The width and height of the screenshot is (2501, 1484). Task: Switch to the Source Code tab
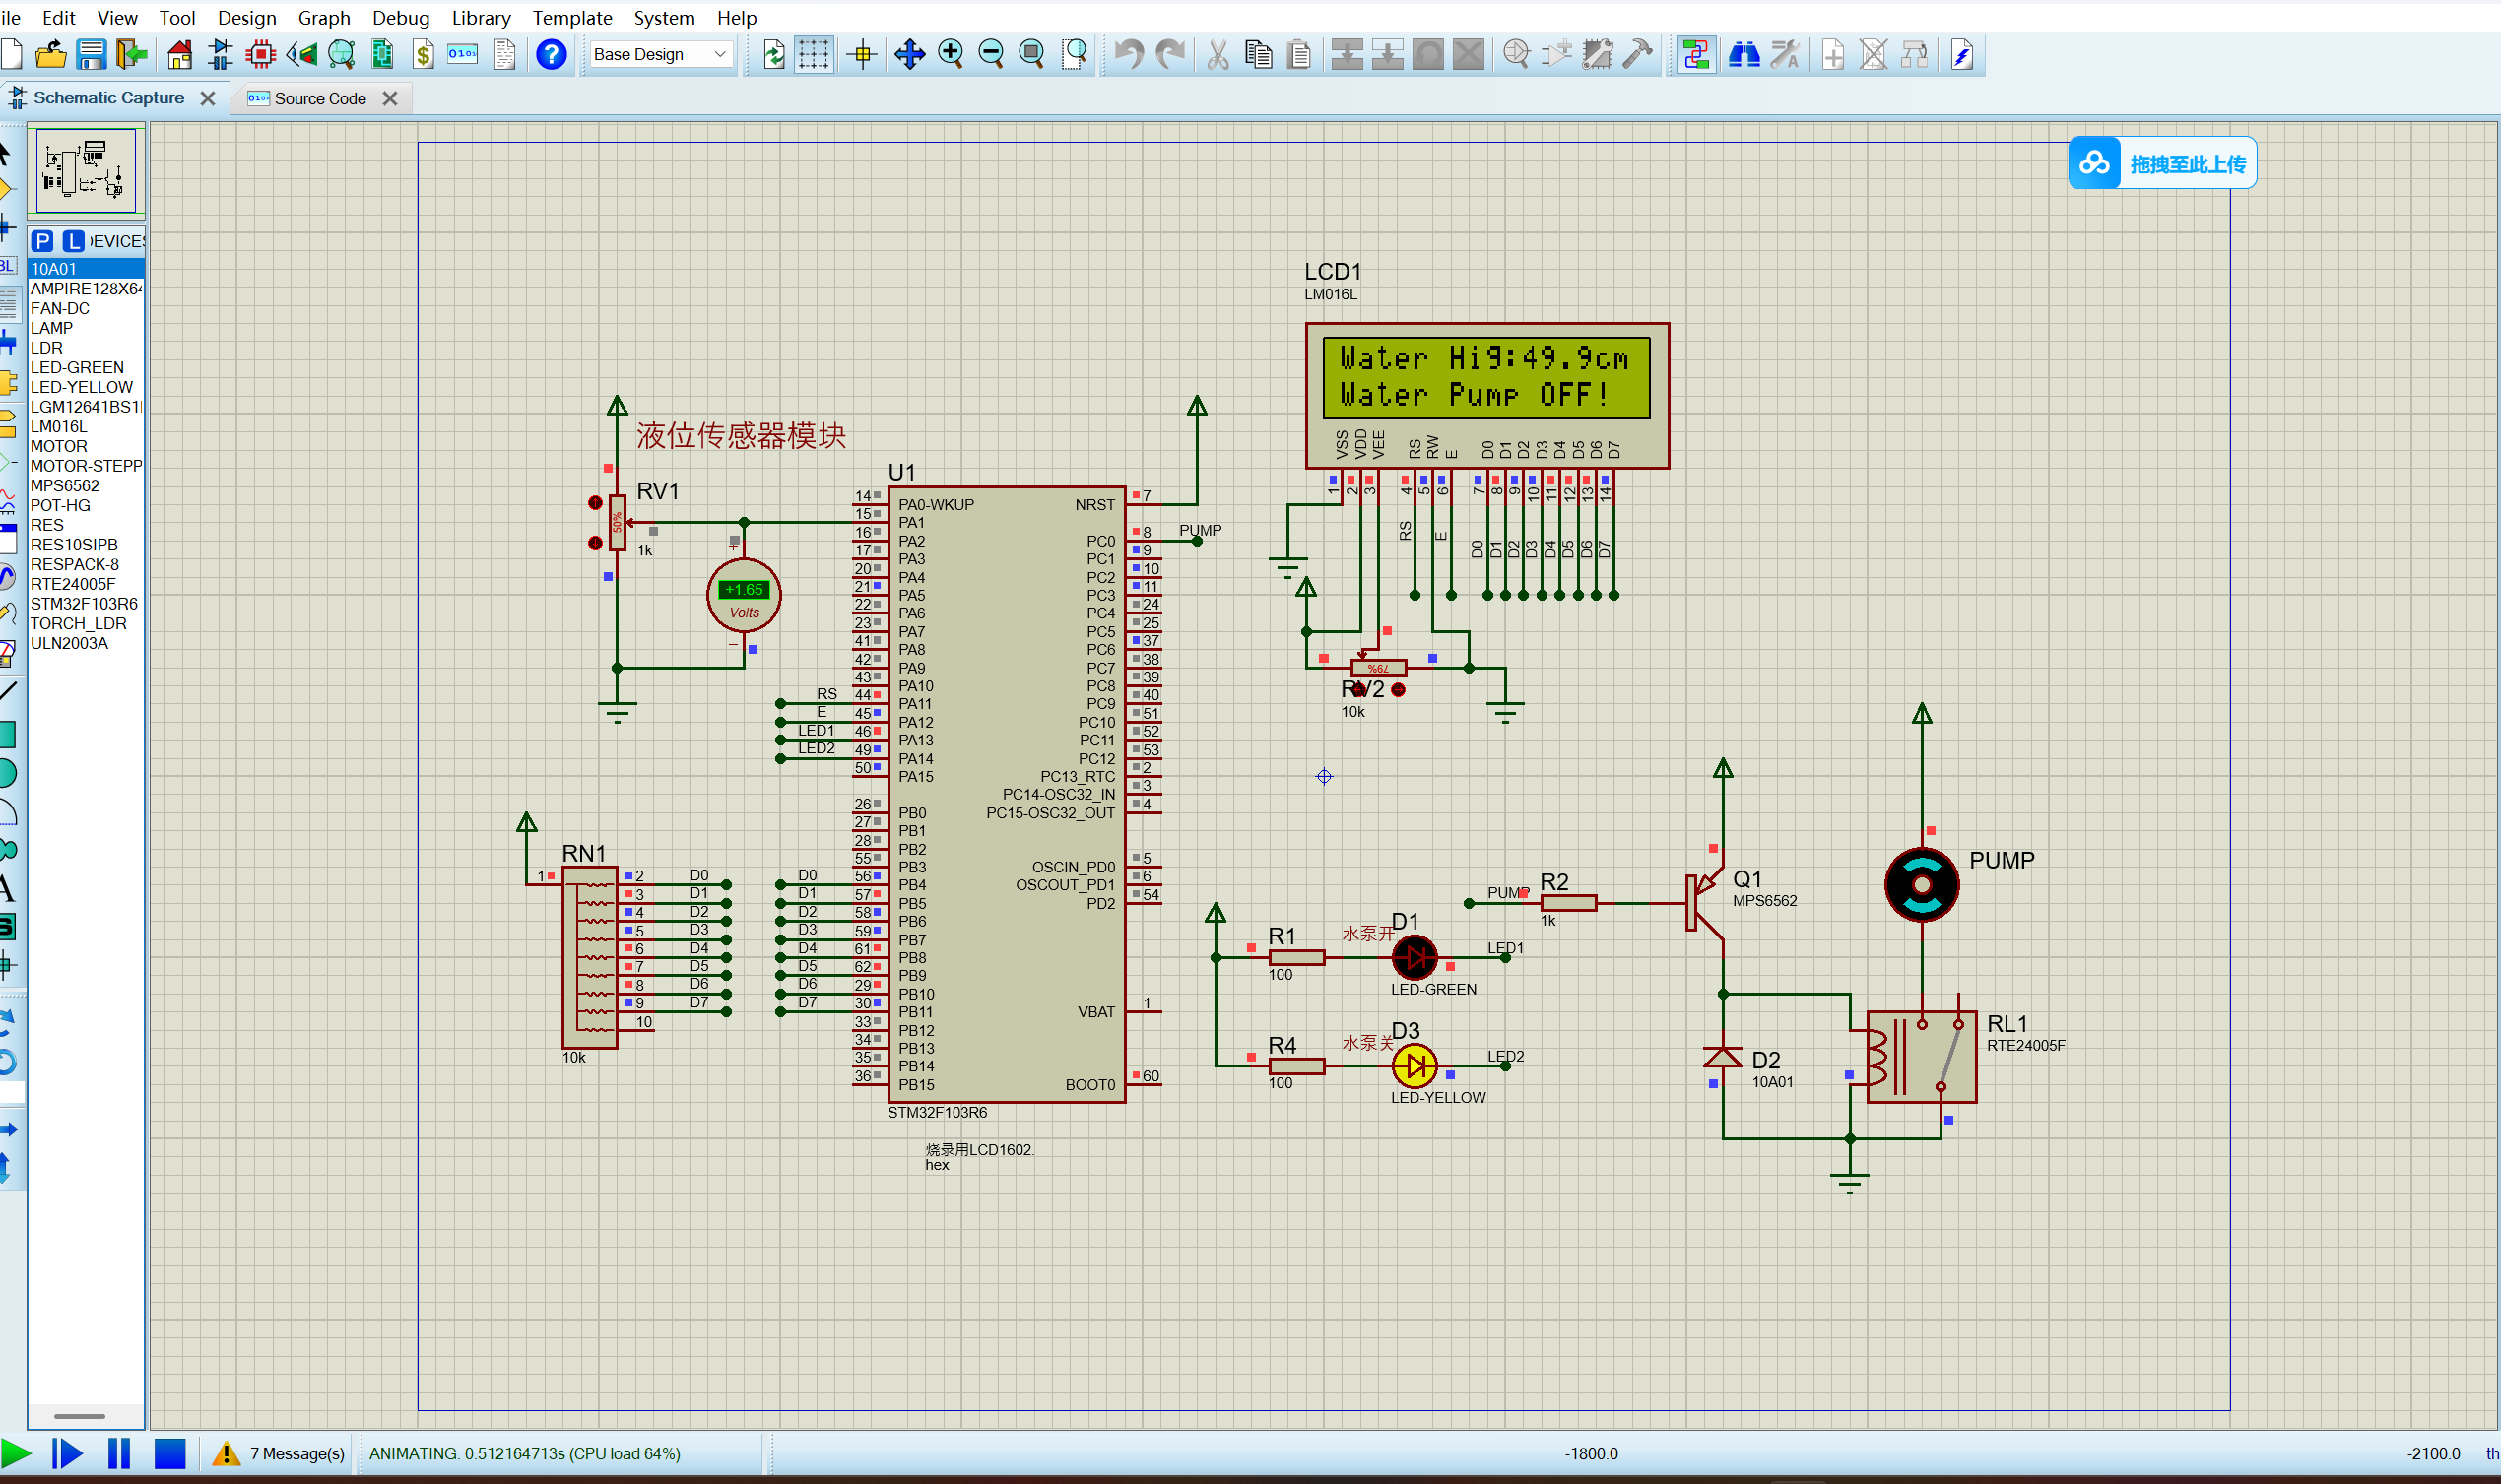click(x=320, y=98)
